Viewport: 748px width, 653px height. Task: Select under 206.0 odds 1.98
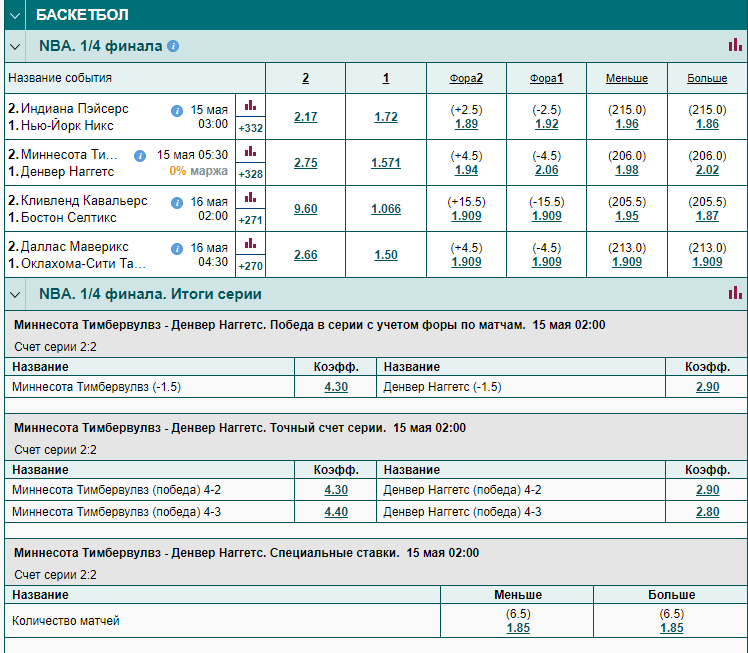627,170
